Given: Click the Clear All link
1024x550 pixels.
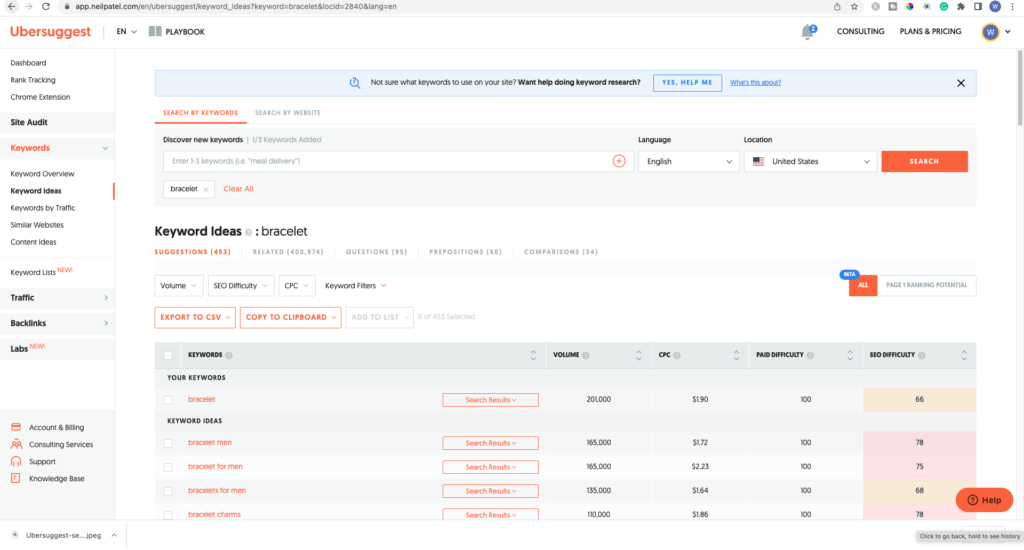Looking at the screenshot, I should pyautogui.click(x=238, y=189).
